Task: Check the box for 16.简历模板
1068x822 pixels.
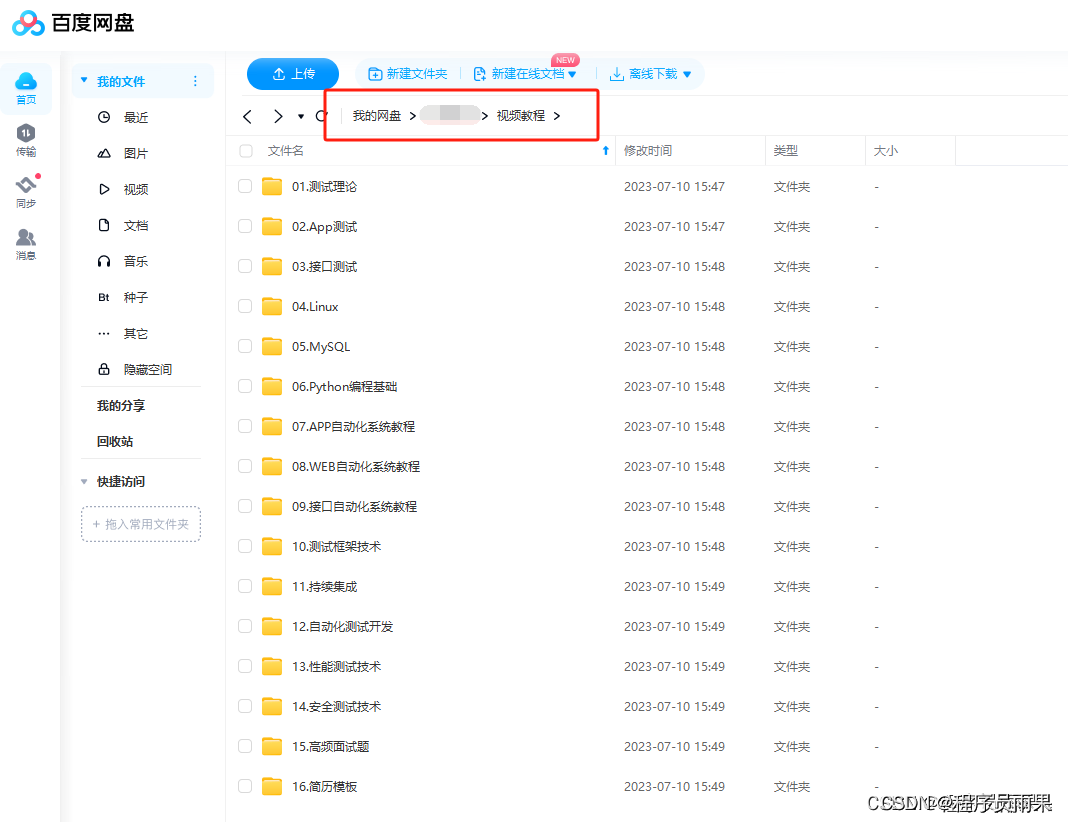Action: point(245,786)
